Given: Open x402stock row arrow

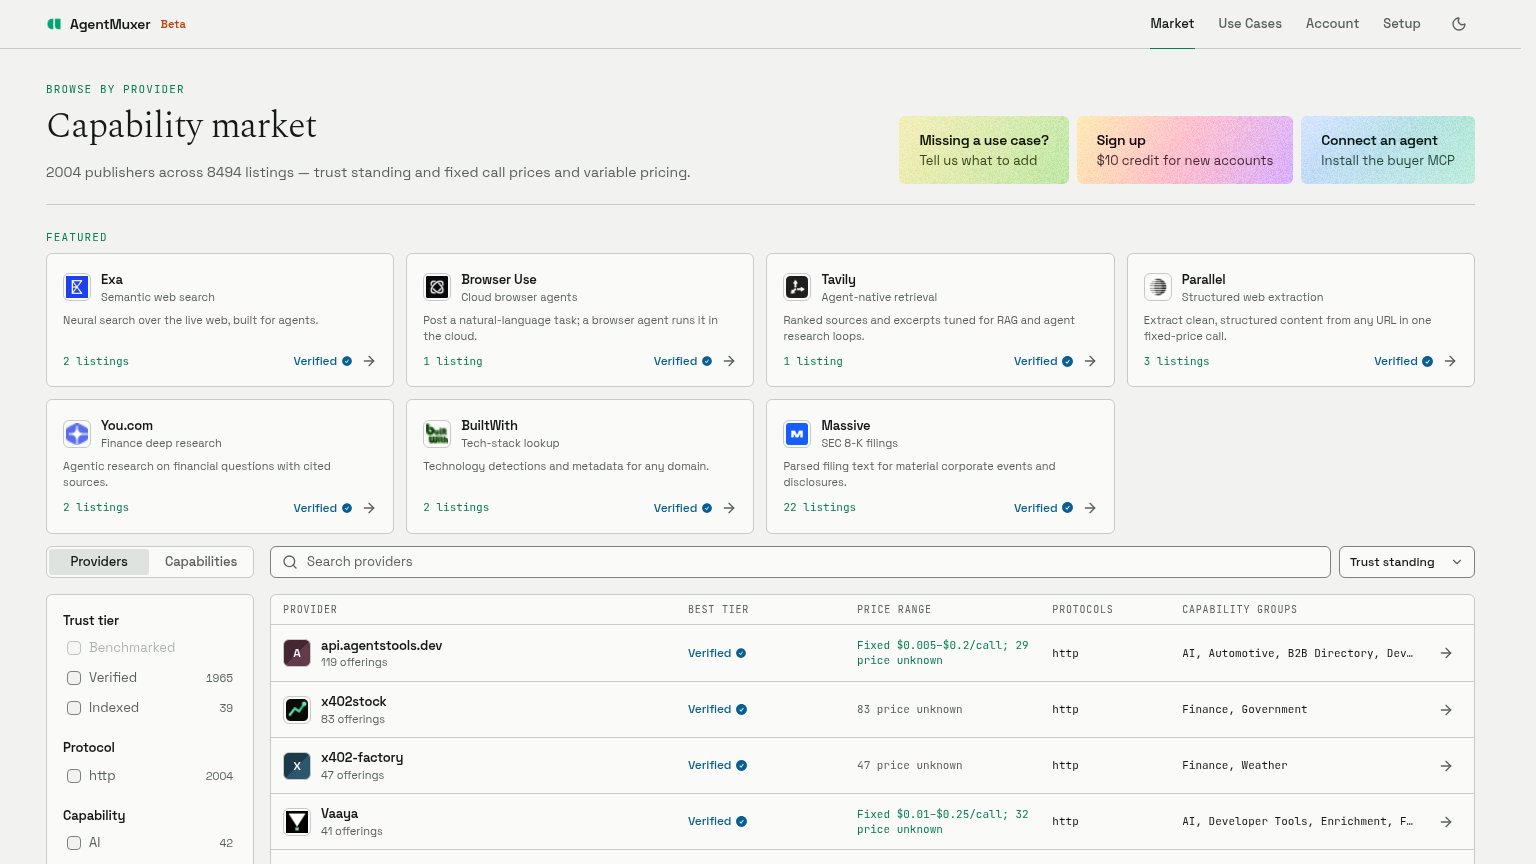Looking at the screenshot, I should point(1446,709).
